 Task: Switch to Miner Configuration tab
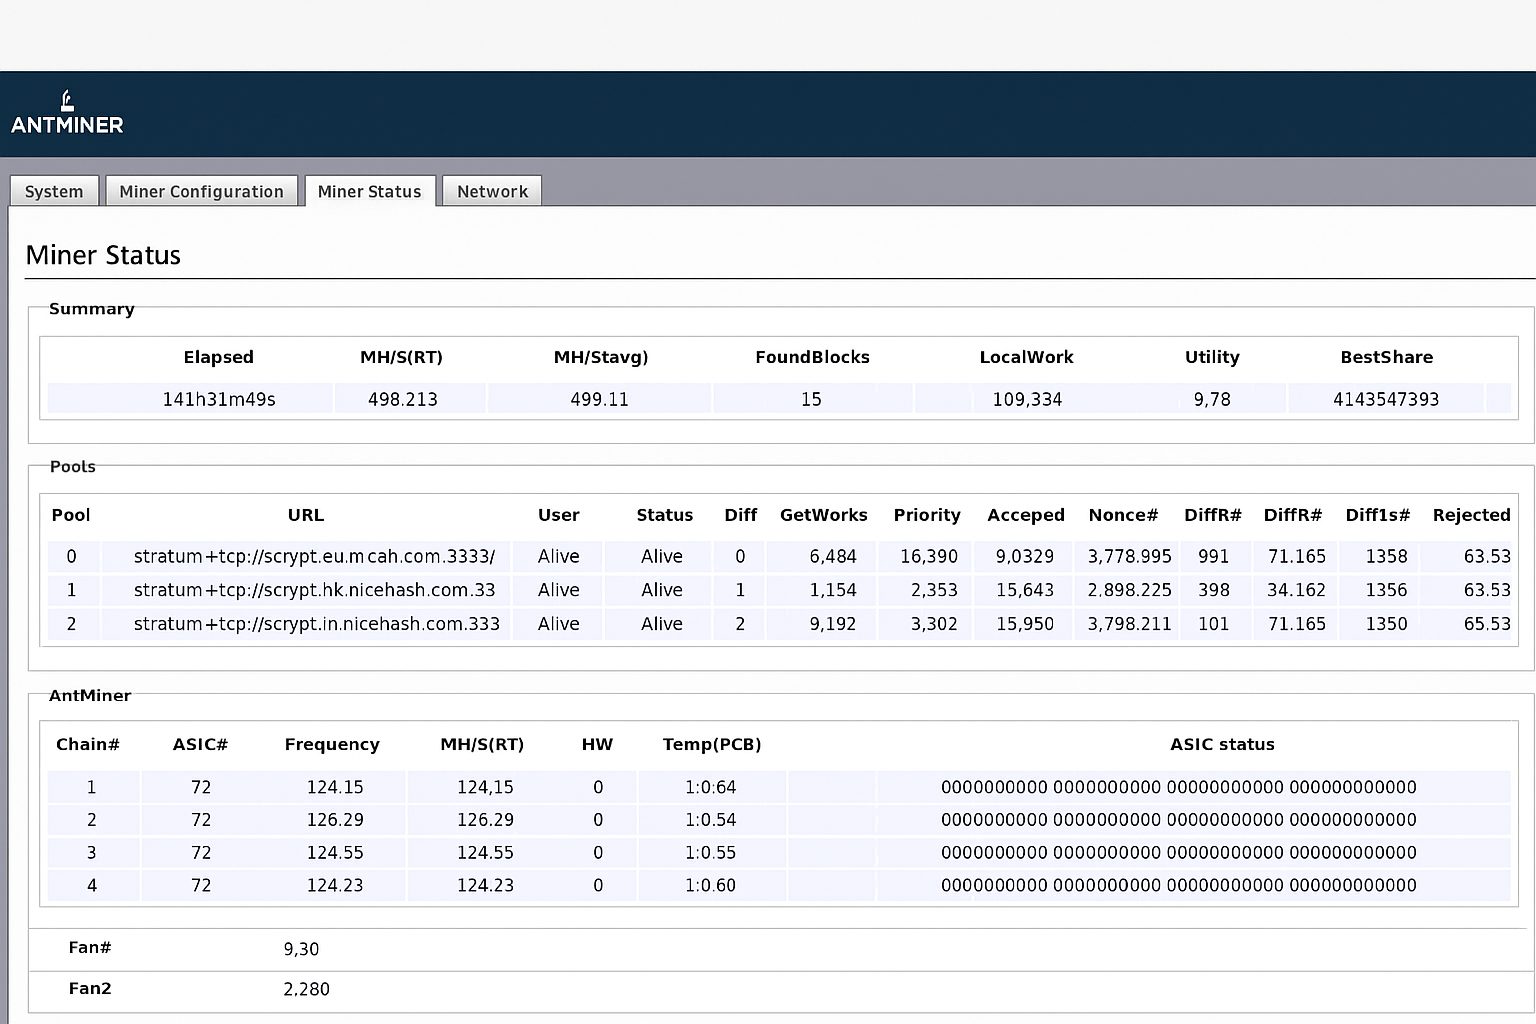[x=201, y=191]
